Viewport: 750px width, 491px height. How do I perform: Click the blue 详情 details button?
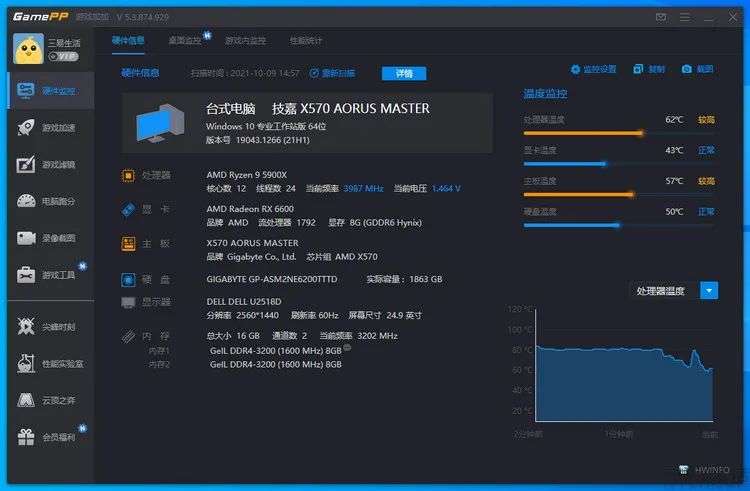404,74
